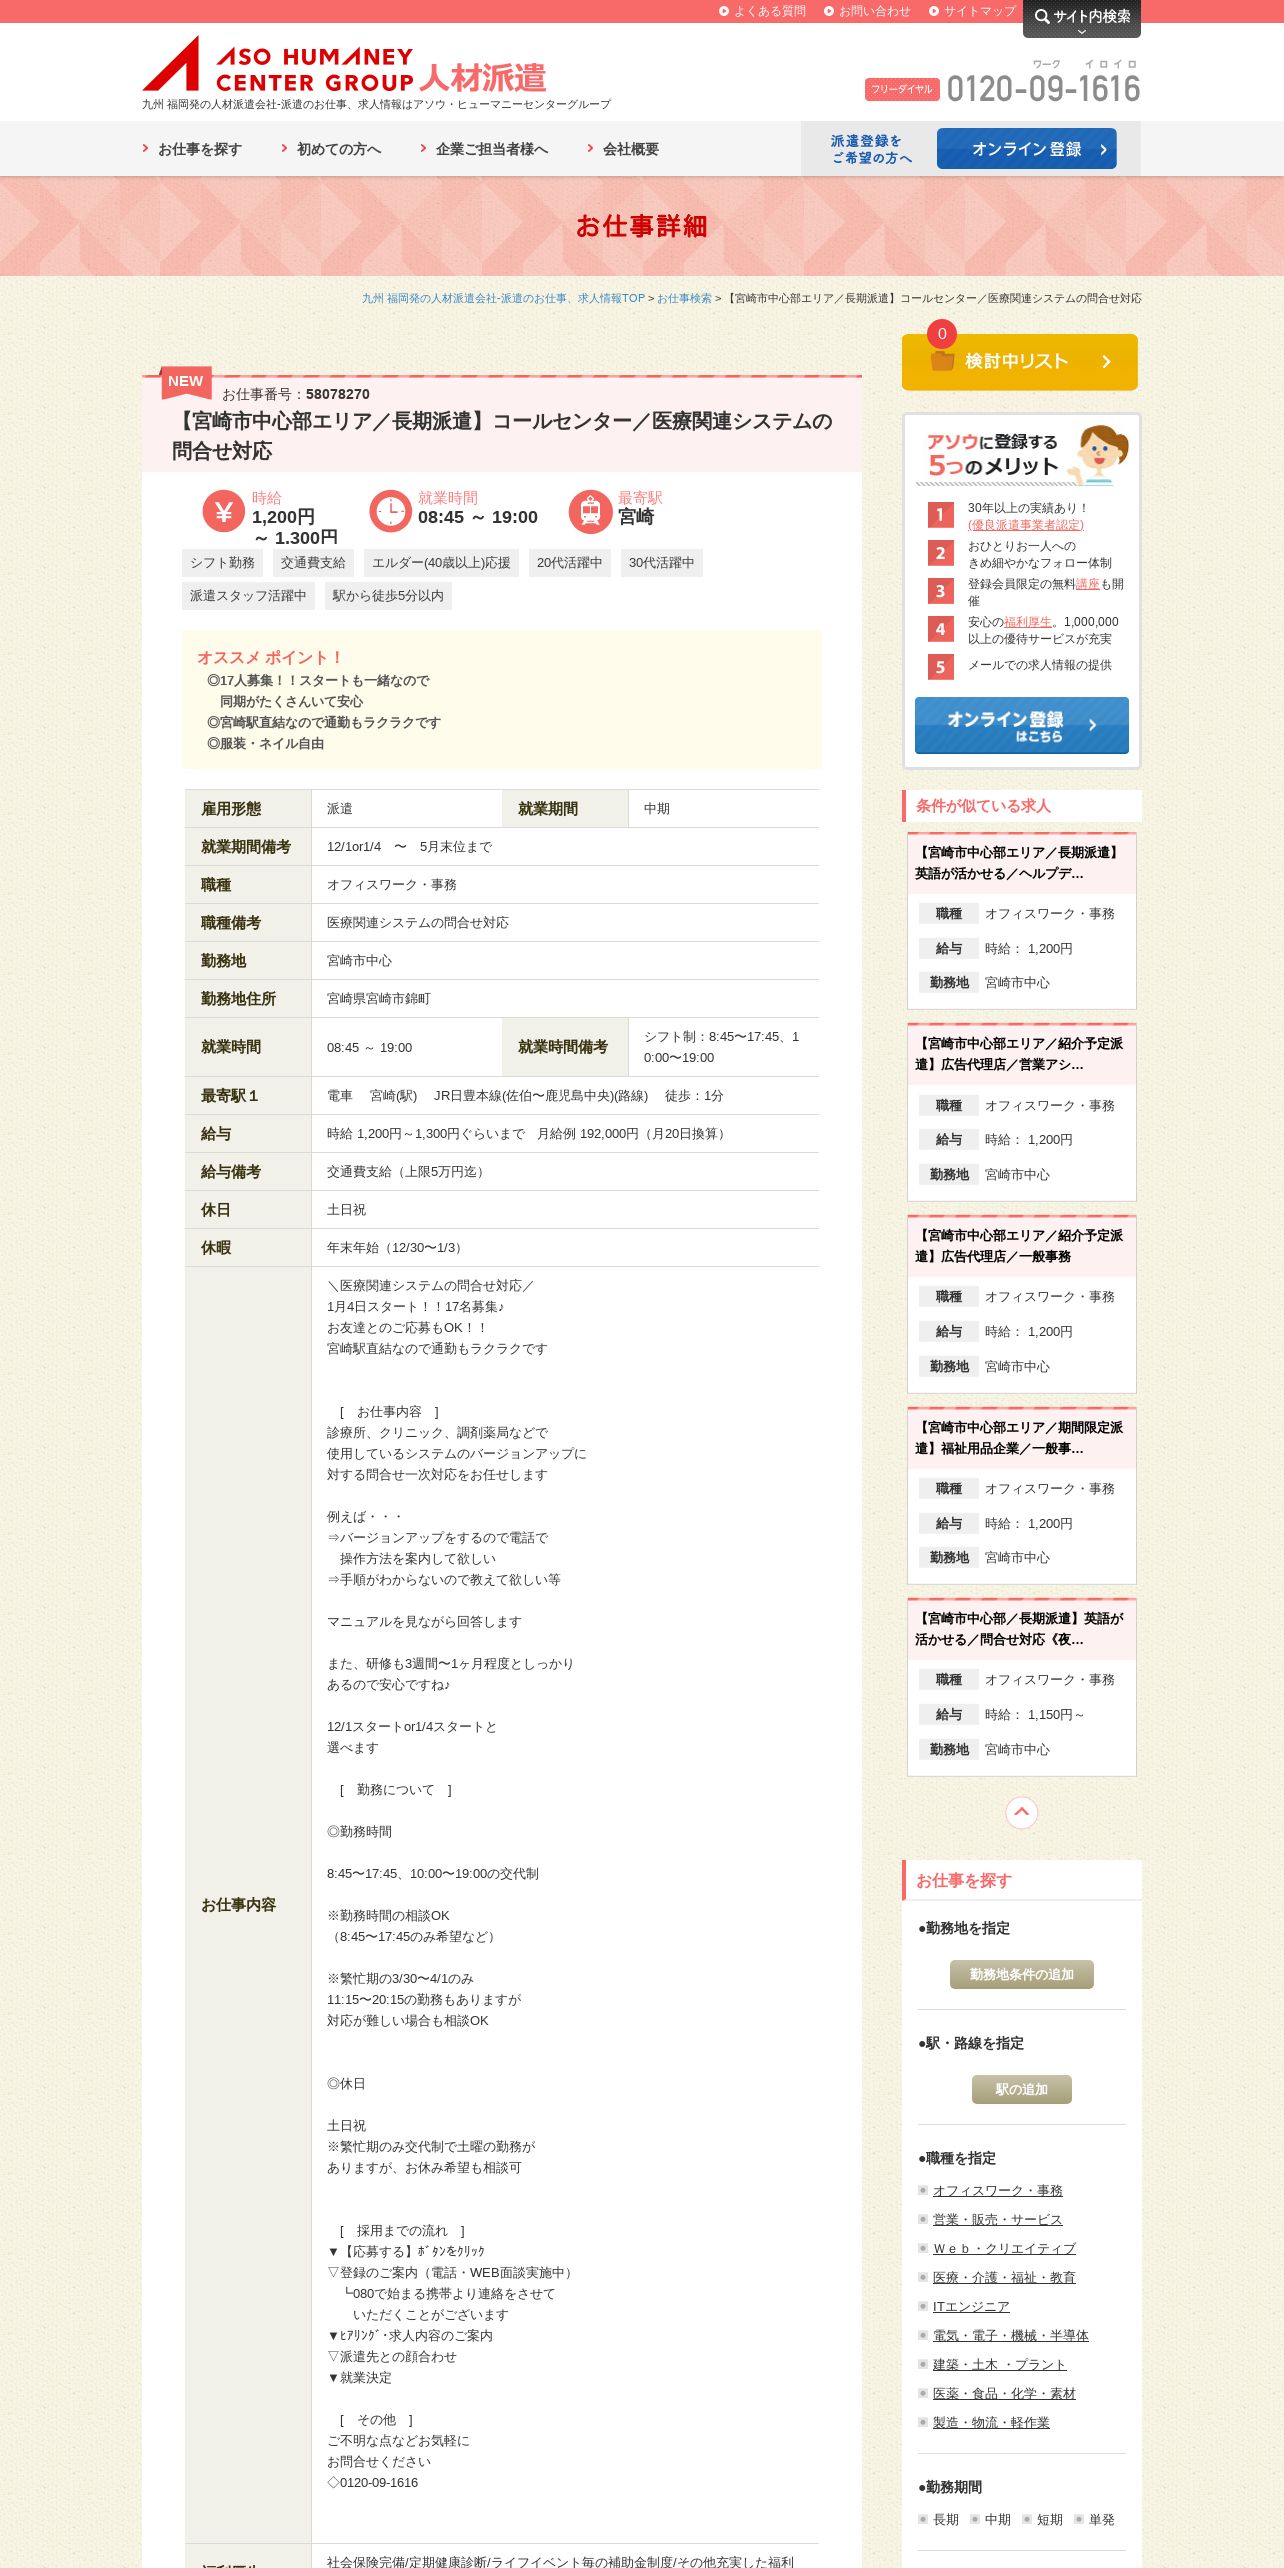
Task: Click the 交通費支給 tag
Action: click(313, 563)
